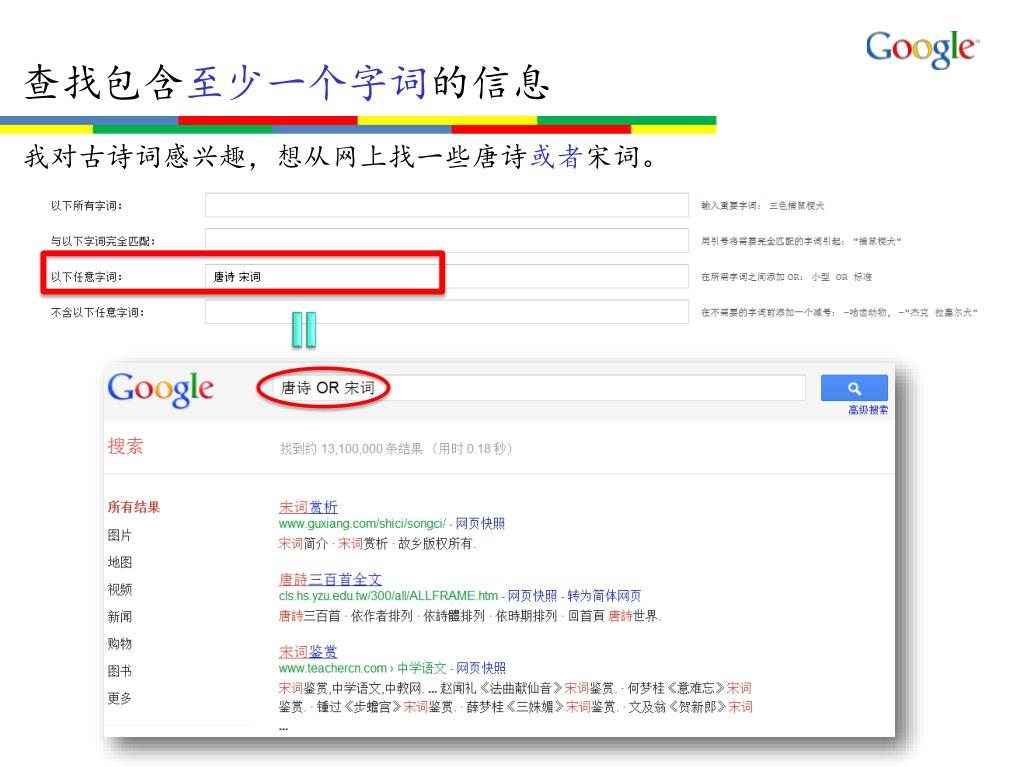
Task: Open 网页快照 for the cls.hs.yzu.edu.tw result
Action: tap(532, 596)
